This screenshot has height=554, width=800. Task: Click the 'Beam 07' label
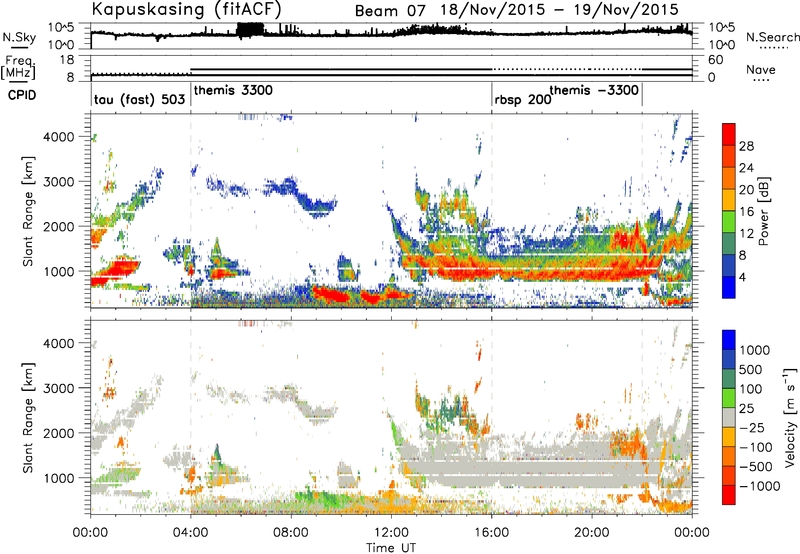390,11
